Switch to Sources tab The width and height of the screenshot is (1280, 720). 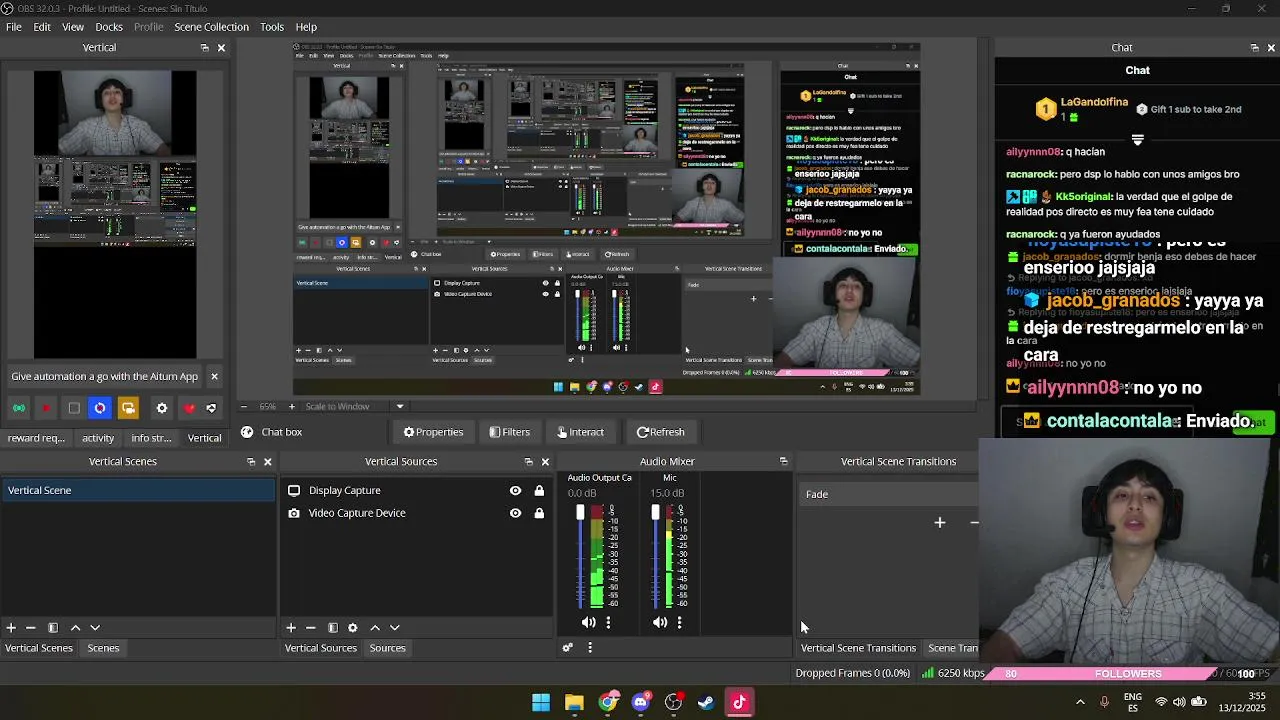click(387, 648)
